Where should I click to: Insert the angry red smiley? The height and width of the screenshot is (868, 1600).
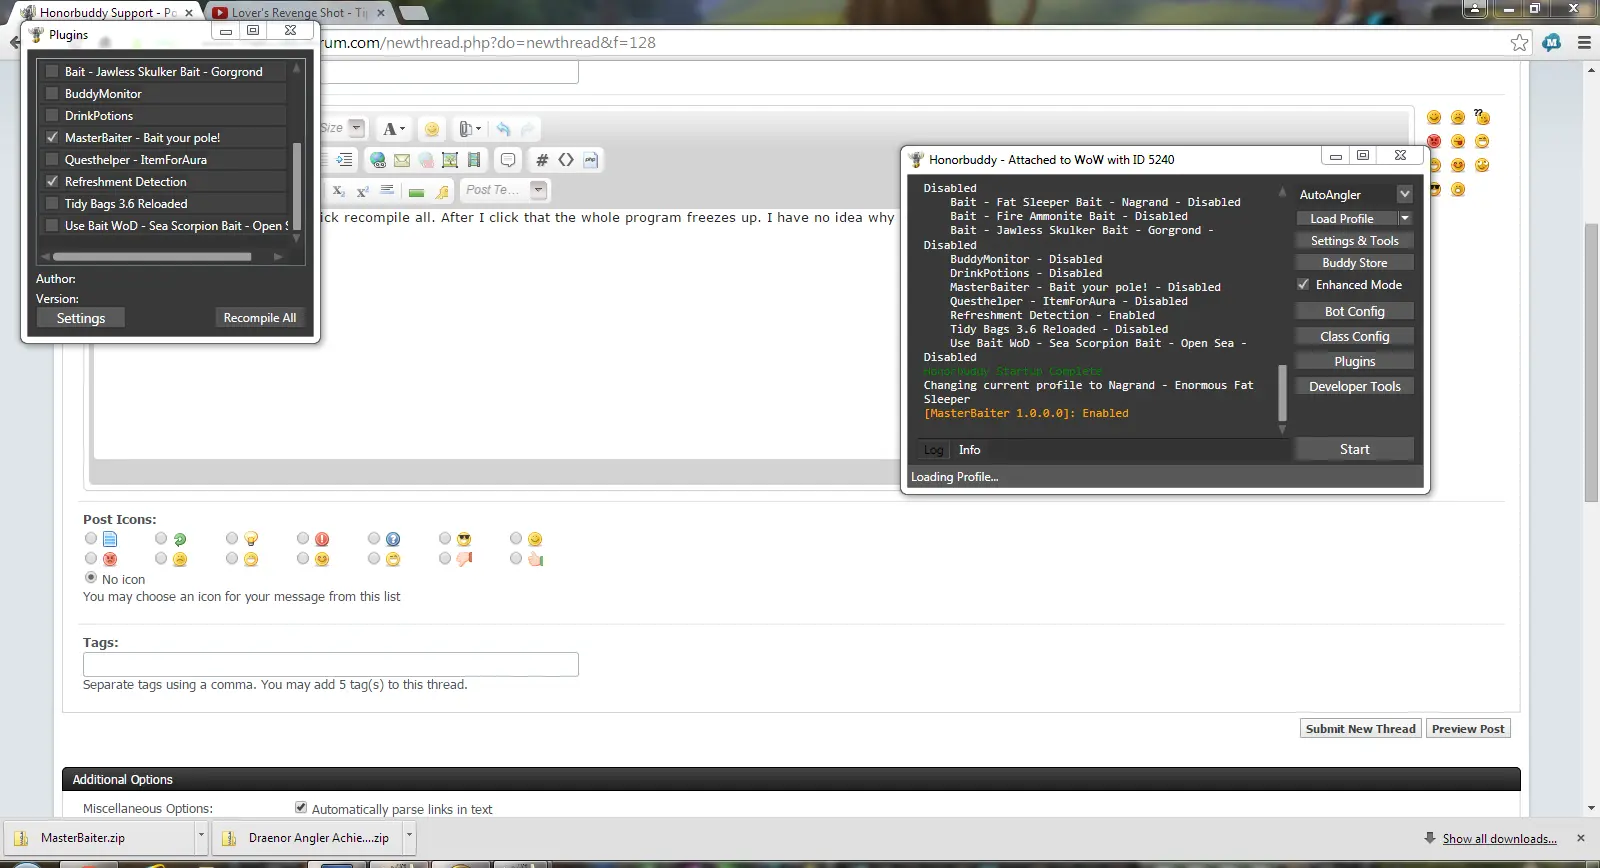pos(1434,141)
